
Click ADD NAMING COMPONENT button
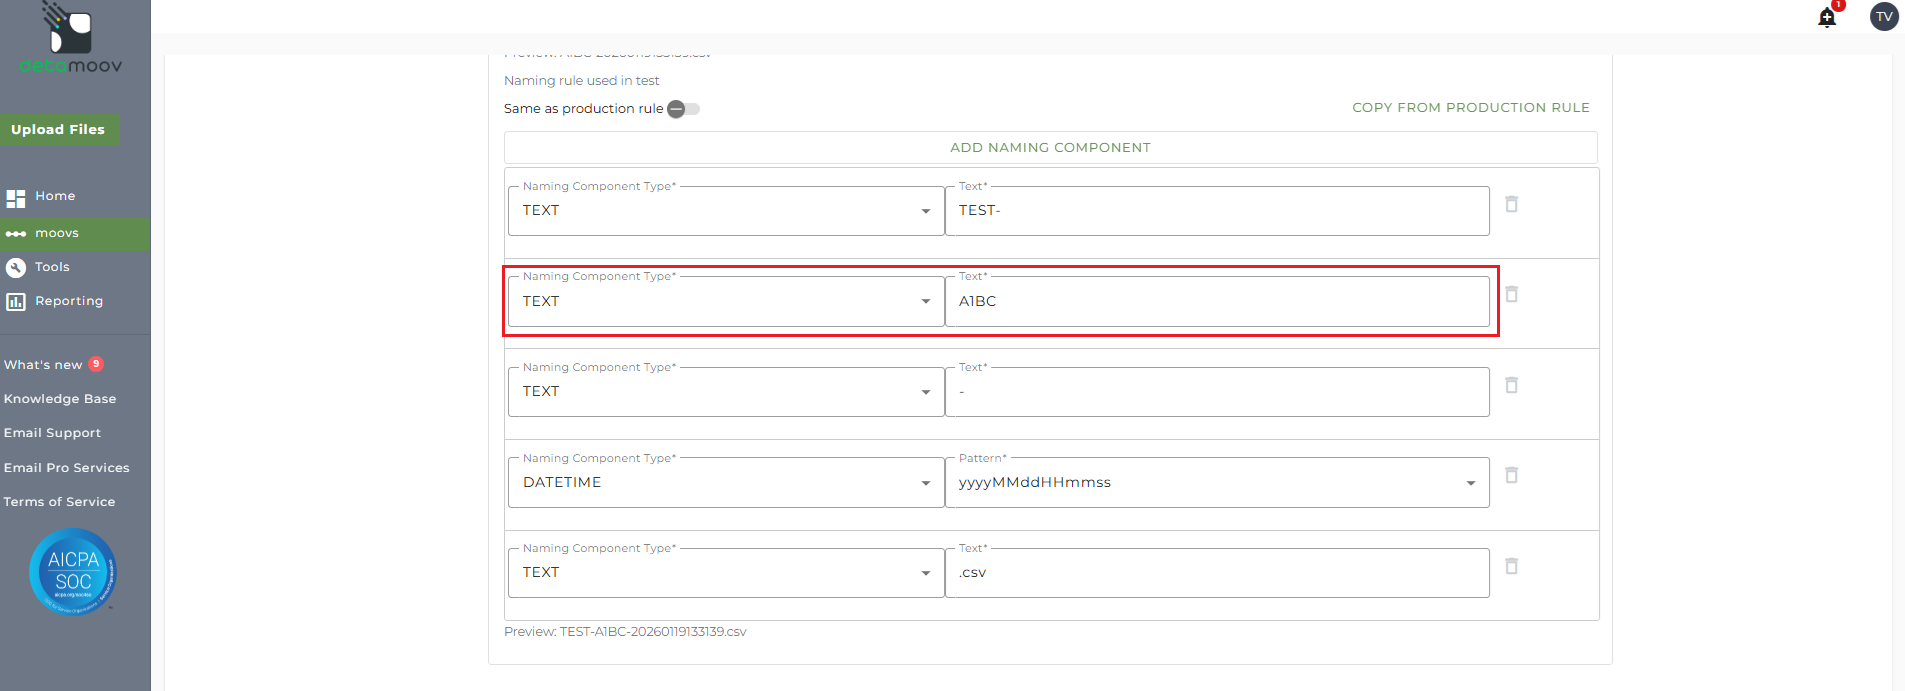pyautogui.click(x=1050, y=148)
